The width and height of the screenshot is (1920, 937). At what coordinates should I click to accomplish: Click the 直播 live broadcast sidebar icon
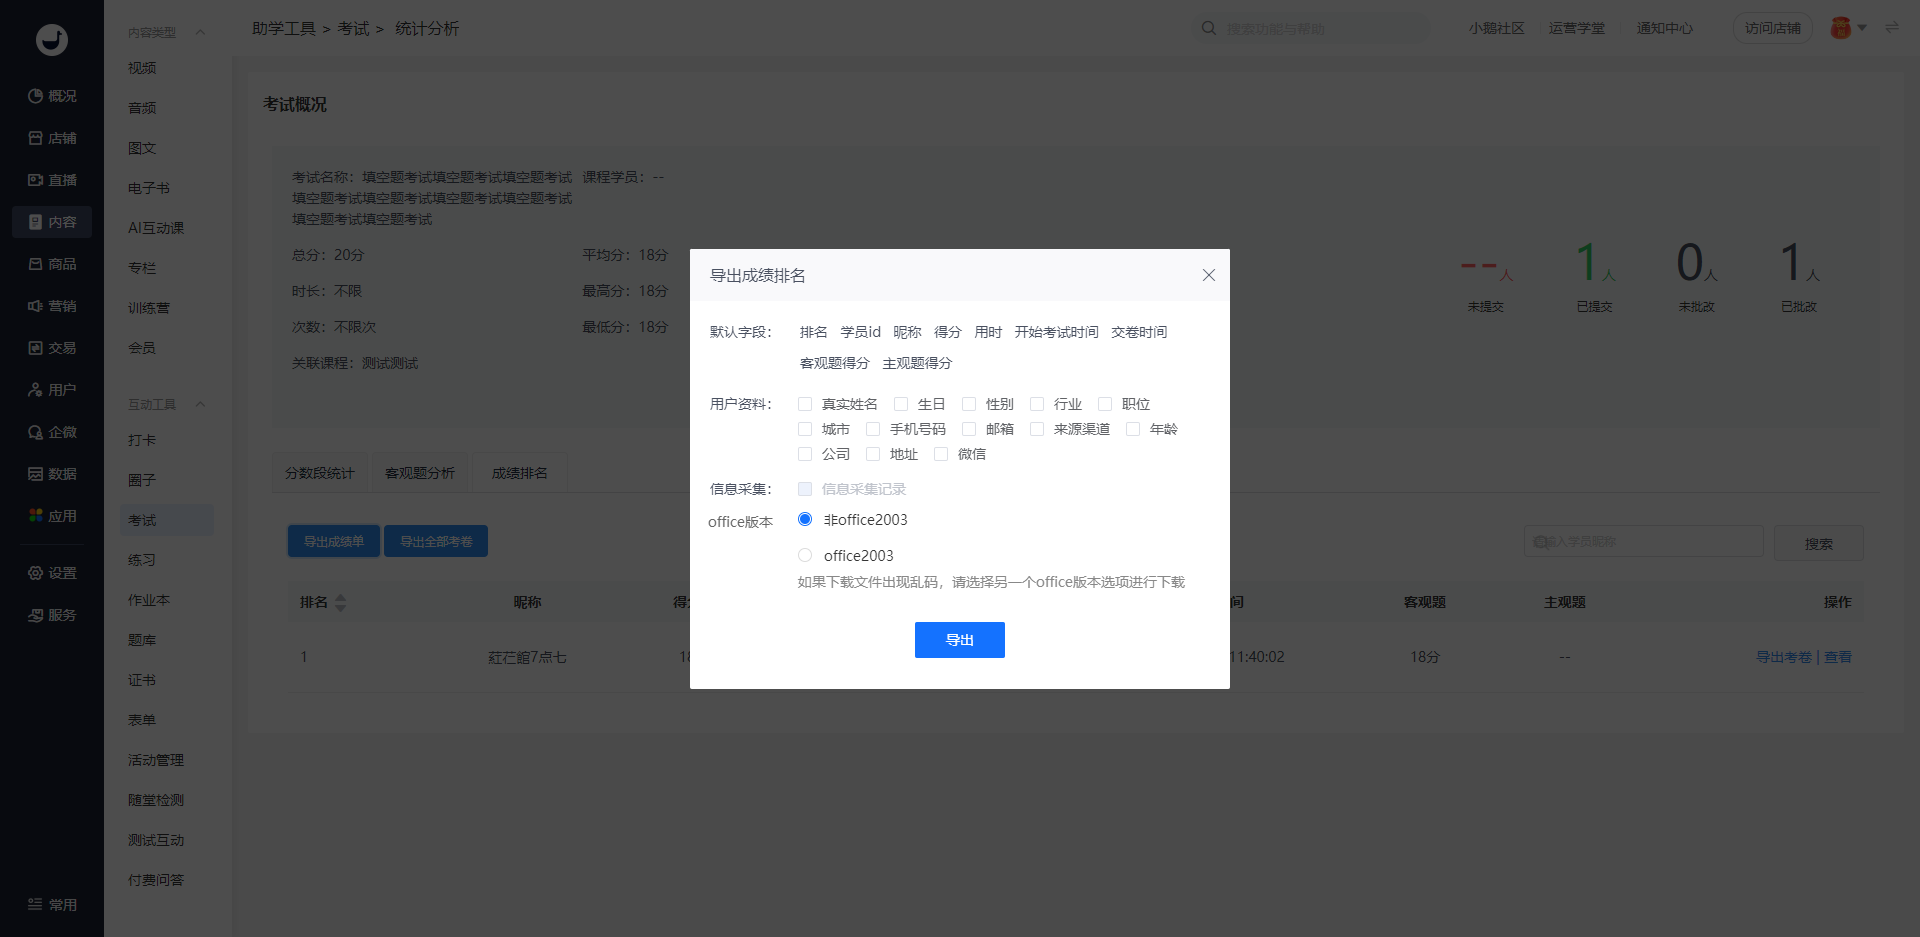pos(36,180)
